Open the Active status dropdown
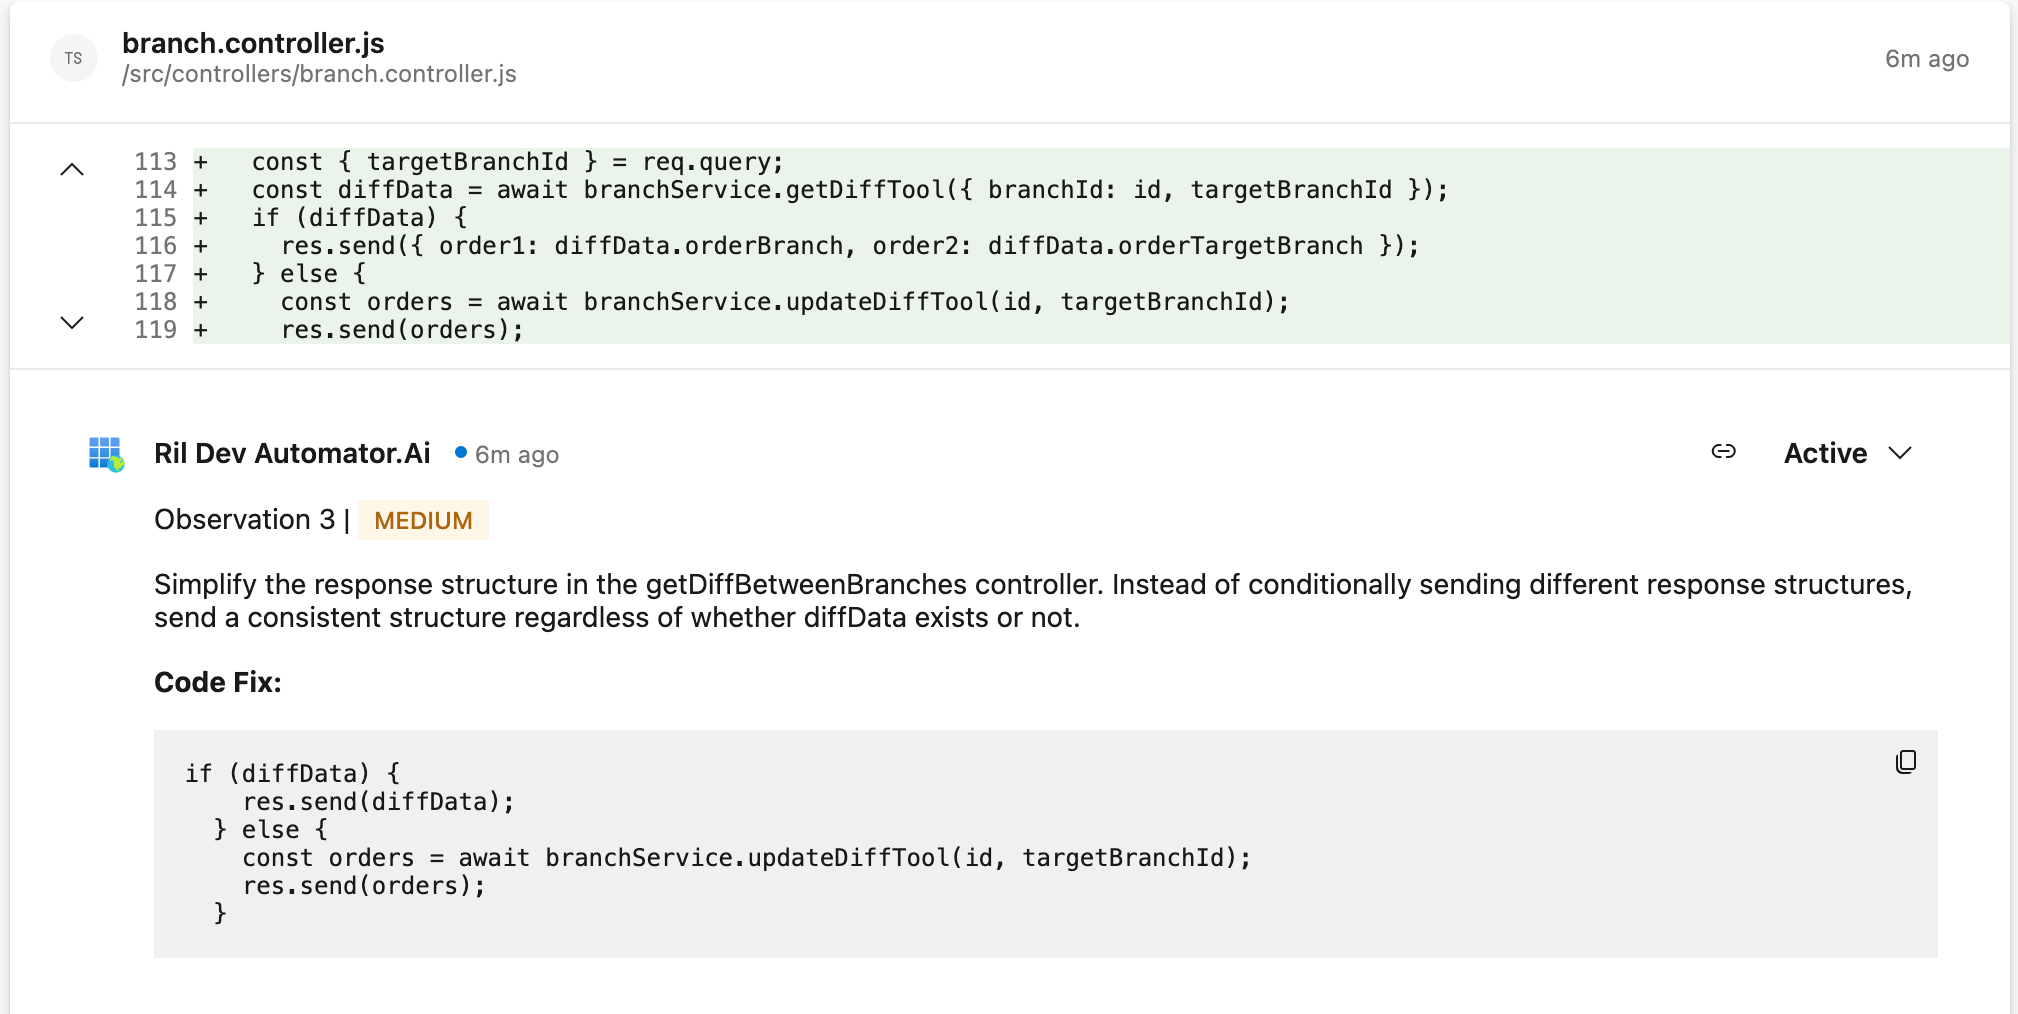 coord(1848,453)
